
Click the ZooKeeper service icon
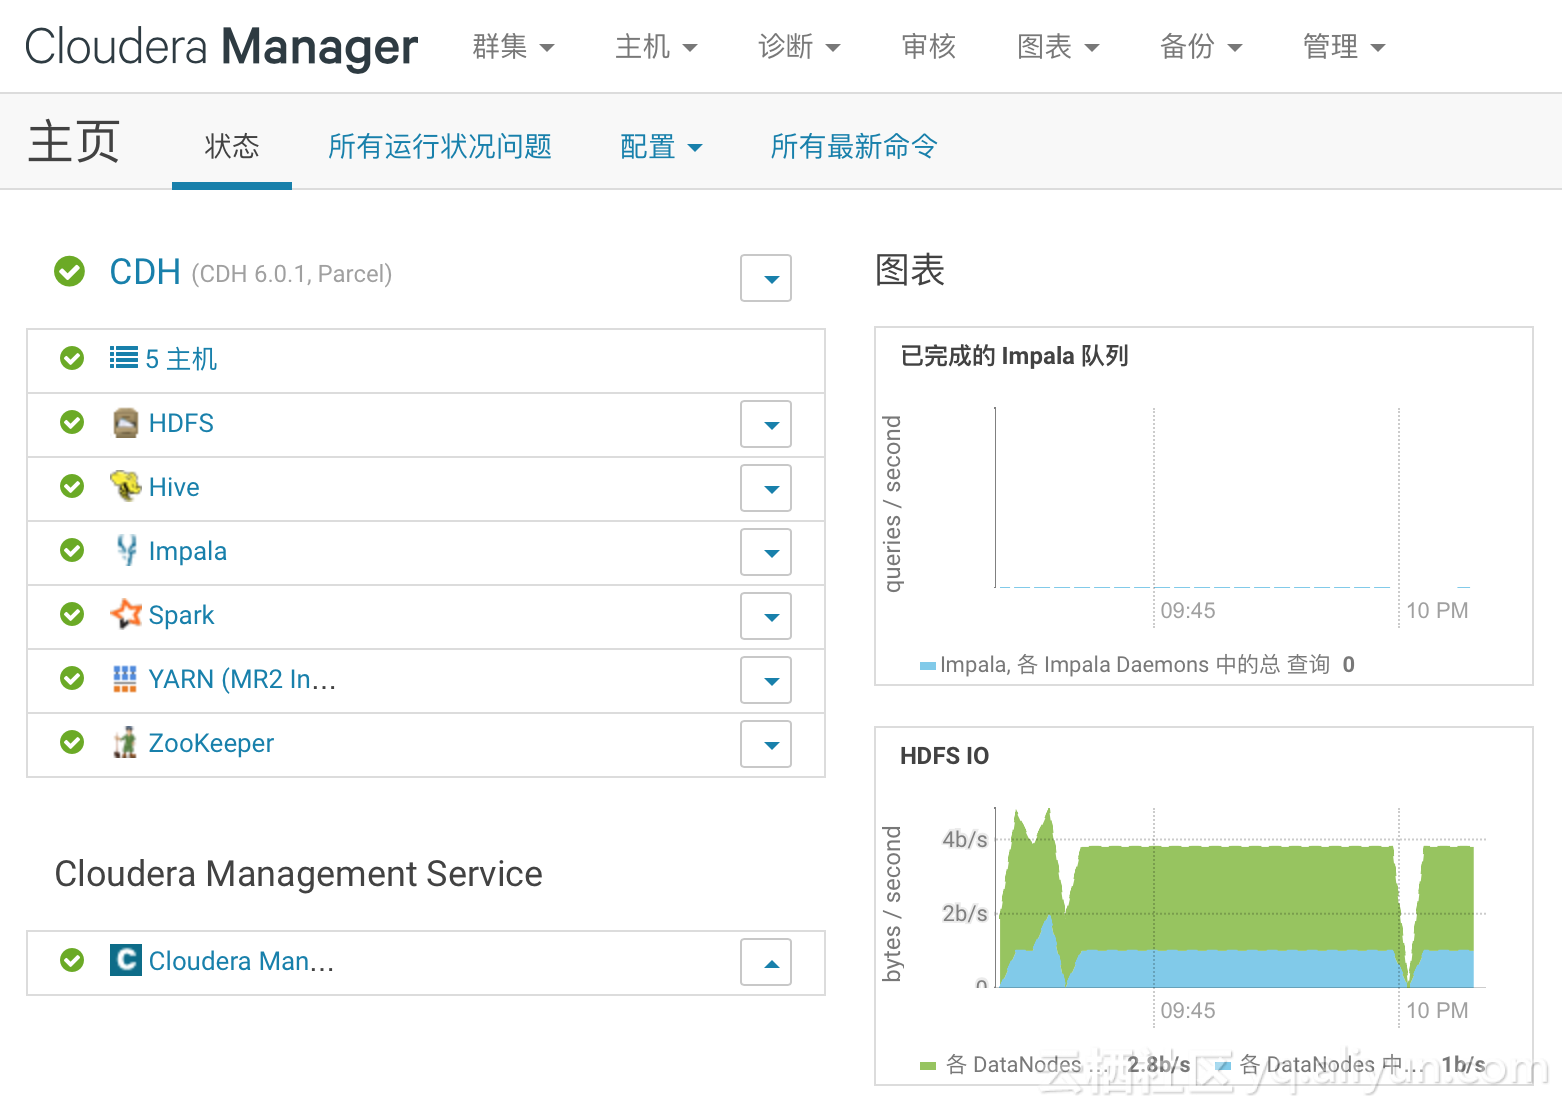point(125,743)
